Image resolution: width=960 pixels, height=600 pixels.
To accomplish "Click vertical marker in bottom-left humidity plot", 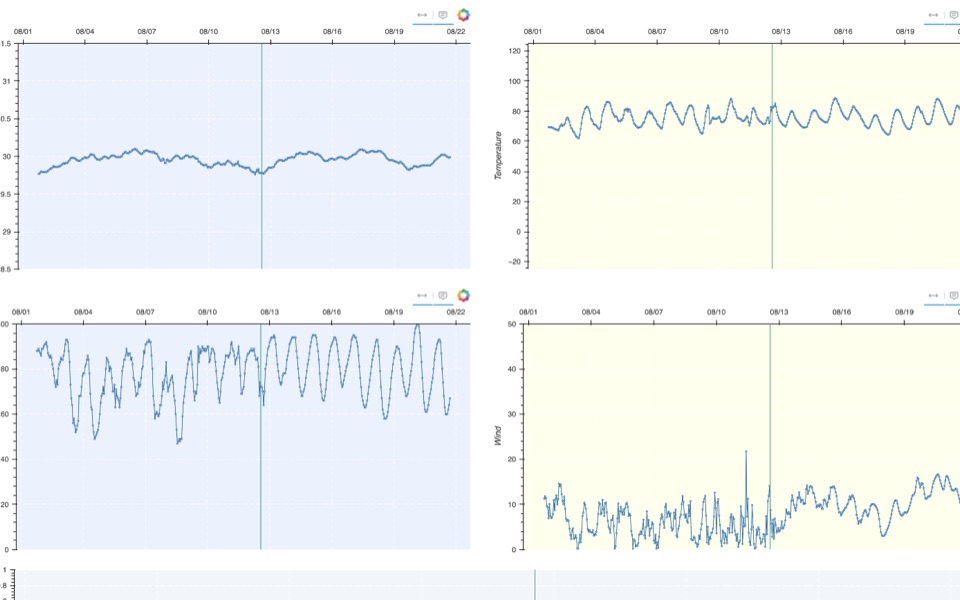I will coord(260,437).
